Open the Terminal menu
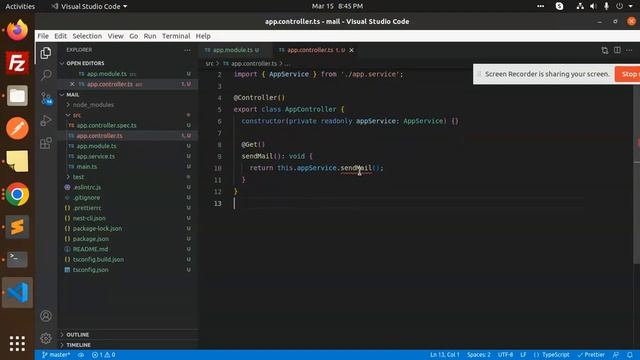 point(176,36)
